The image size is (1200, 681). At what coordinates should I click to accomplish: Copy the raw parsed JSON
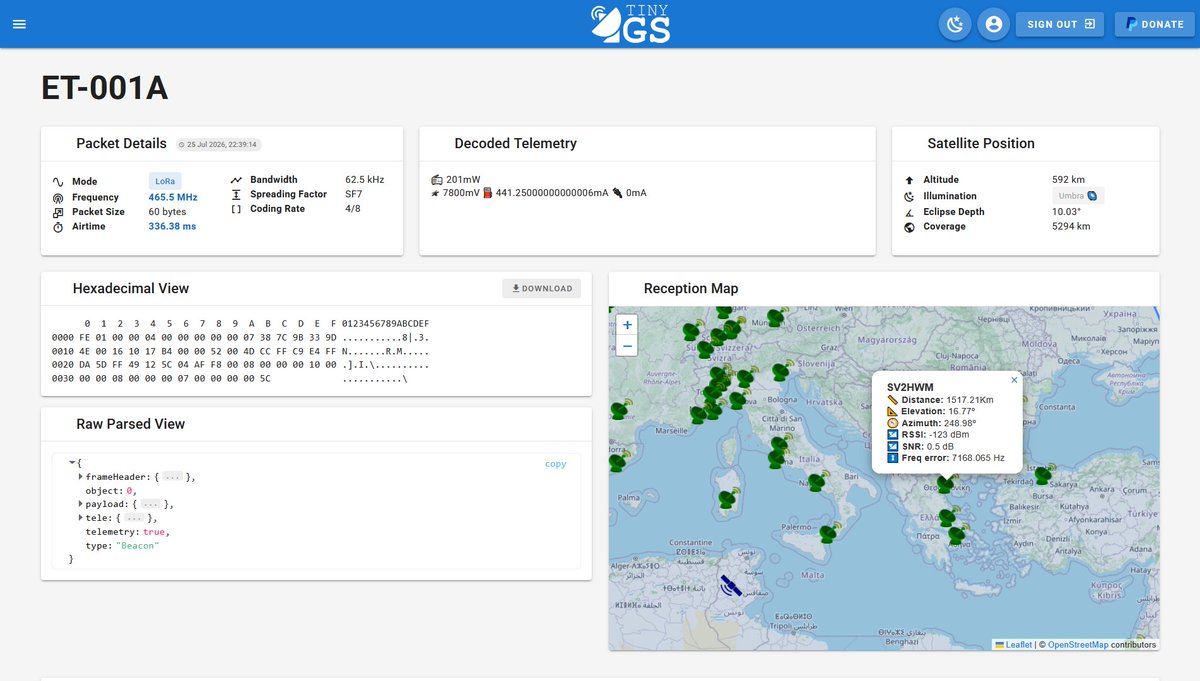[x=555, y=464]
